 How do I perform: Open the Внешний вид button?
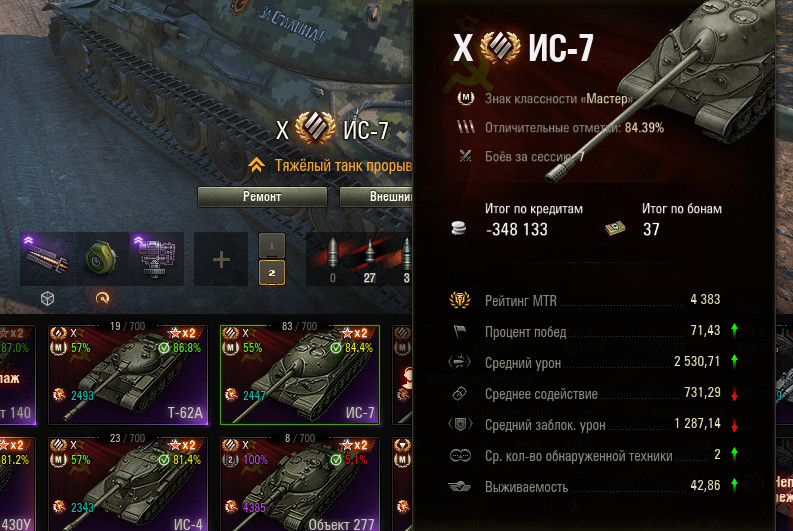376,197
